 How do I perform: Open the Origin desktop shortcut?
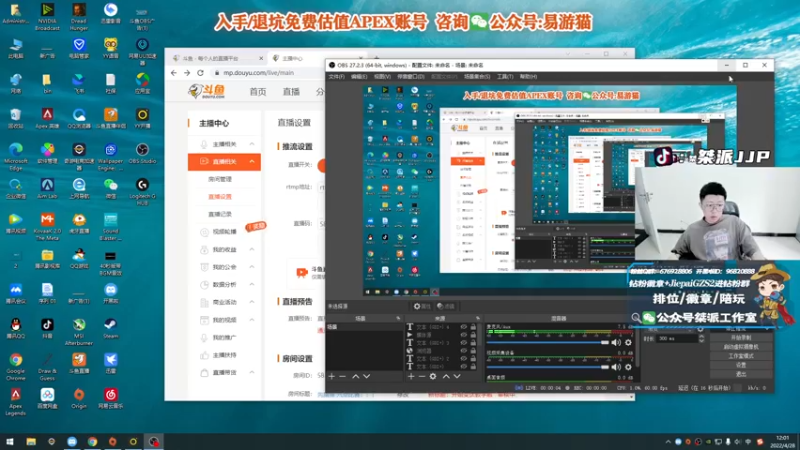(x=79, y=397)
